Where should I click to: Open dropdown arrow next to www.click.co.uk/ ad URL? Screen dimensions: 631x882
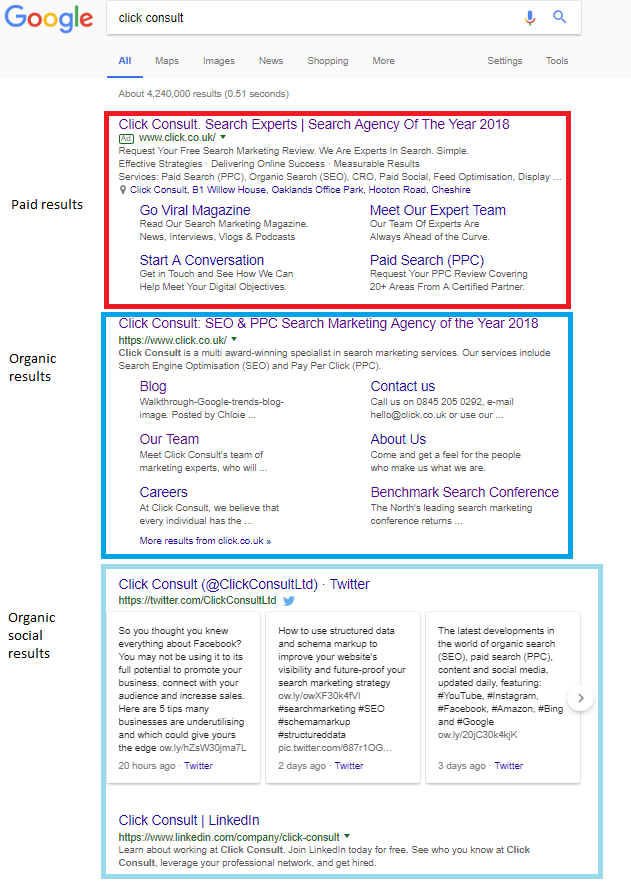point(223,137)
